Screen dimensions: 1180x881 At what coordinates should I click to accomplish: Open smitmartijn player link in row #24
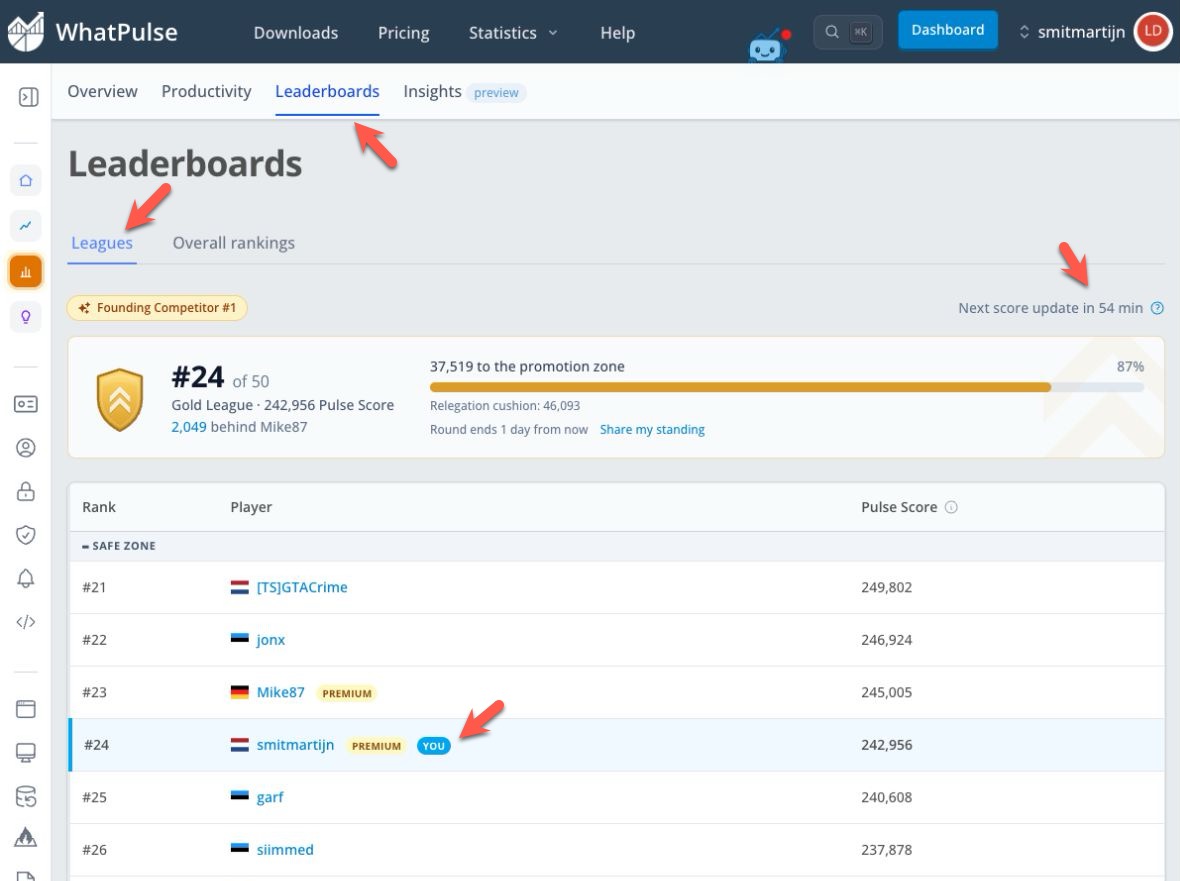coord(295,745)
